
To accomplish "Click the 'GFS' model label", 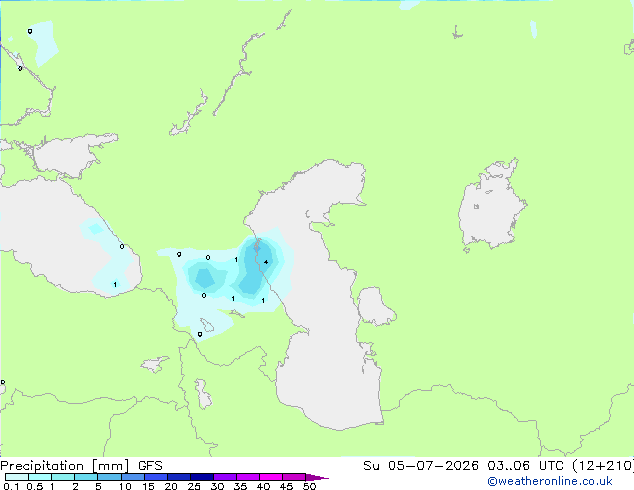I will pos(150,466).
